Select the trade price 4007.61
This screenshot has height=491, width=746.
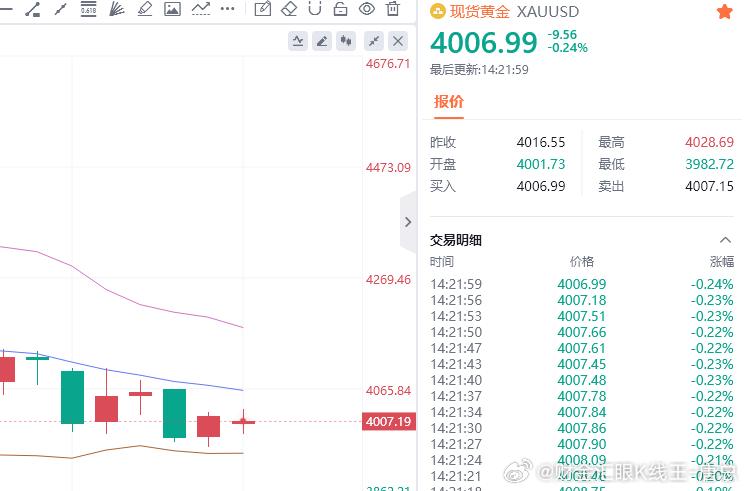click(581, 348)
